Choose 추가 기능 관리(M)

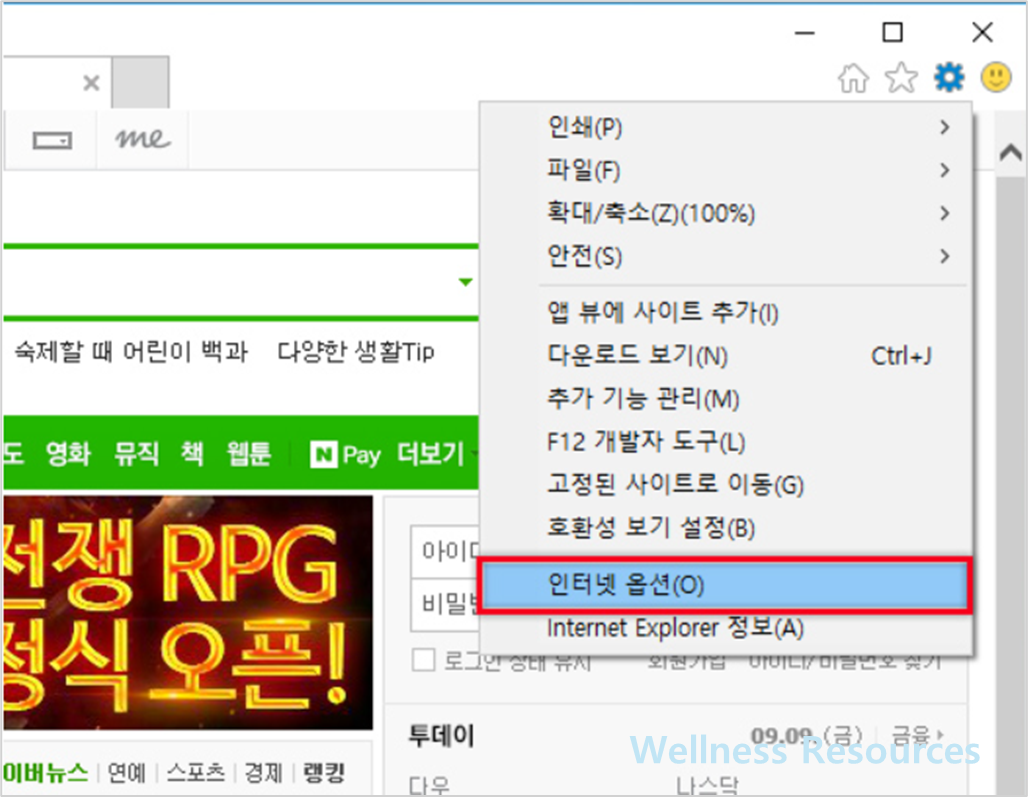coord(725,398)
